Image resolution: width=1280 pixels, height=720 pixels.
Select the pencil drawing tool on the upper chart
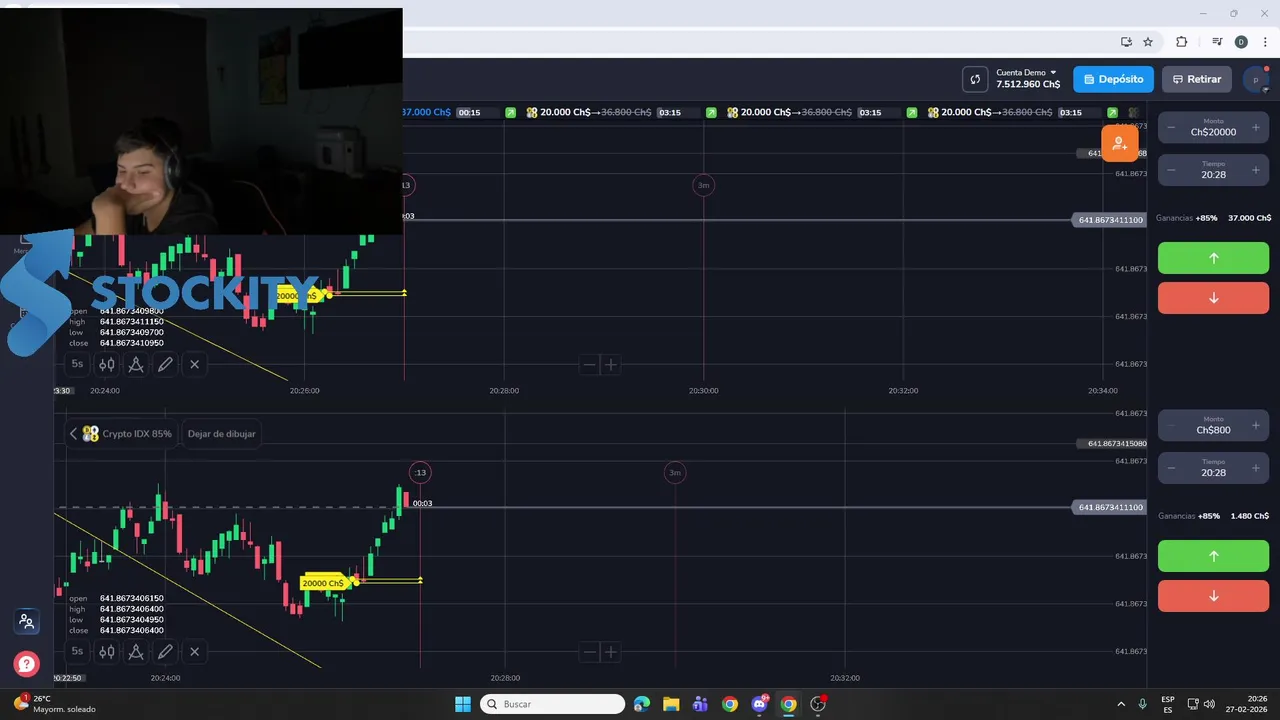[x=165, y=364]
